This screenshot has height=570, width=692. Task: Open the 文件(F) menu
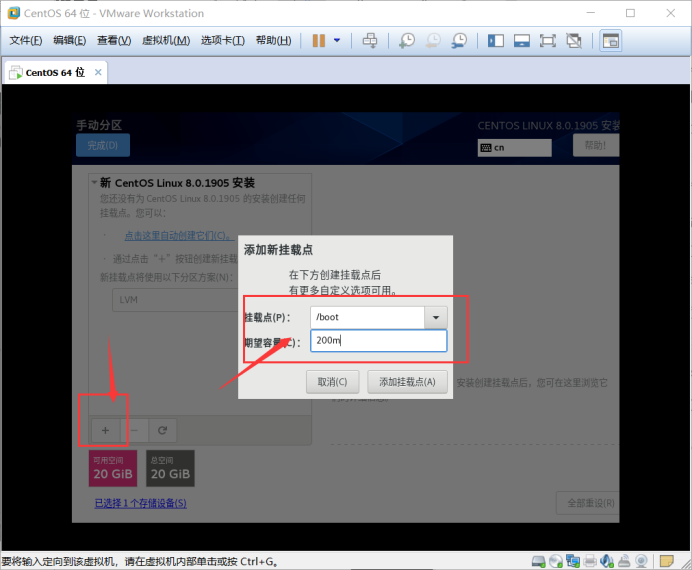26,41
